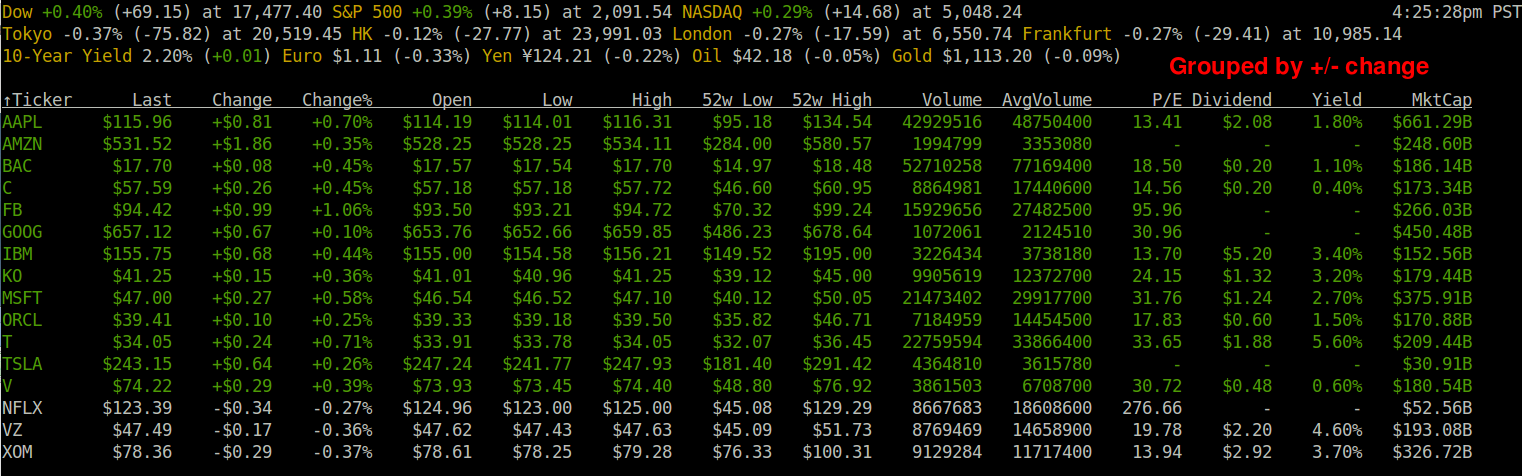
Task: Click BAC volume 52710258
Action: 942,166
